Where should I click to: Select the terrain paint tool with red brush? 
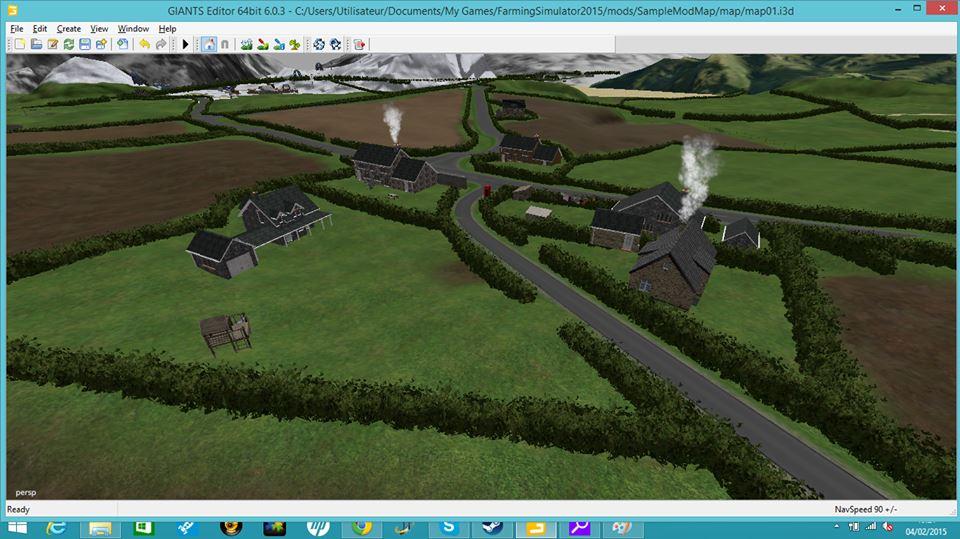tap(262, 44)
